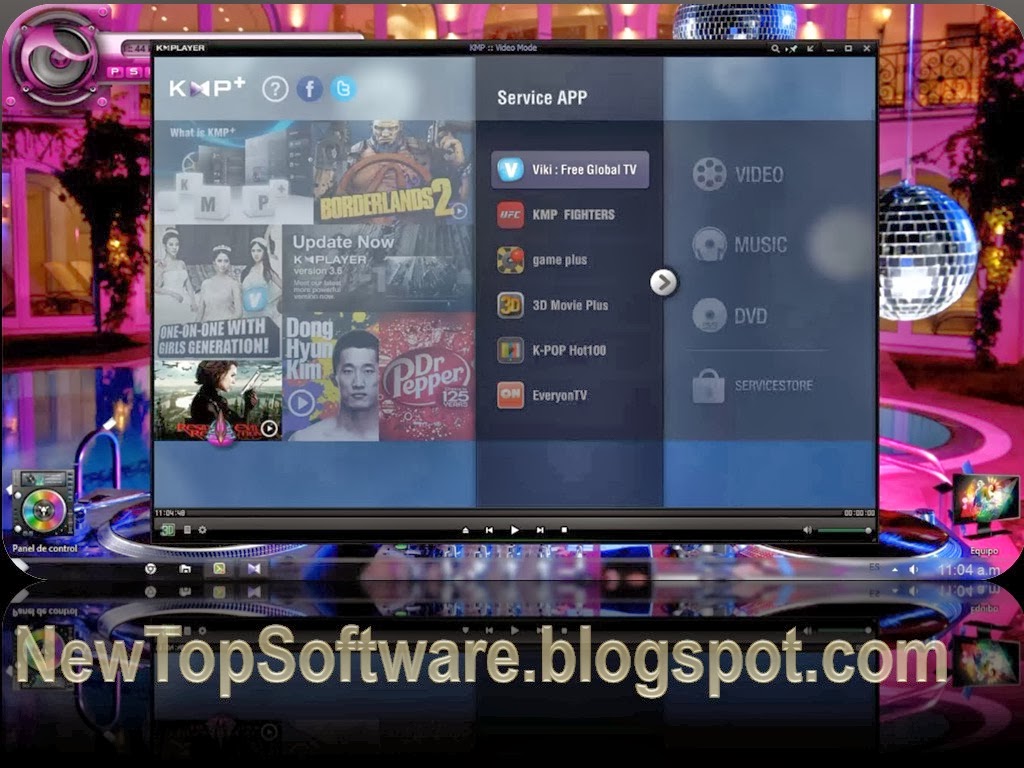The height and width of the screenshot is (768, 1024).
Task: Click the taskbar clock 11:04 a.m
Action: point(968,570)
